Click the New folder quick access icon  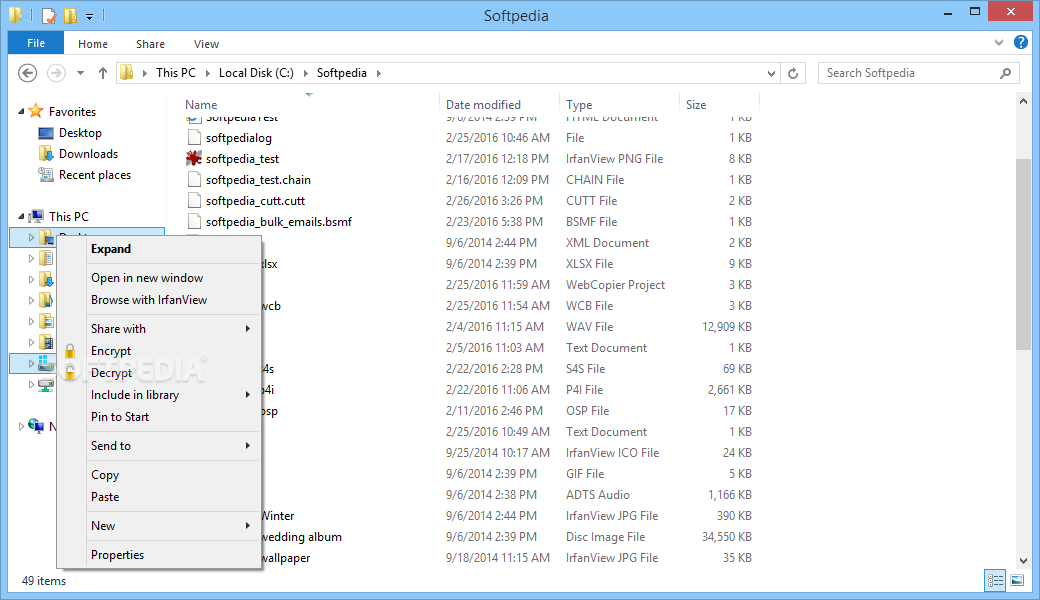click(x=70, y=15)
